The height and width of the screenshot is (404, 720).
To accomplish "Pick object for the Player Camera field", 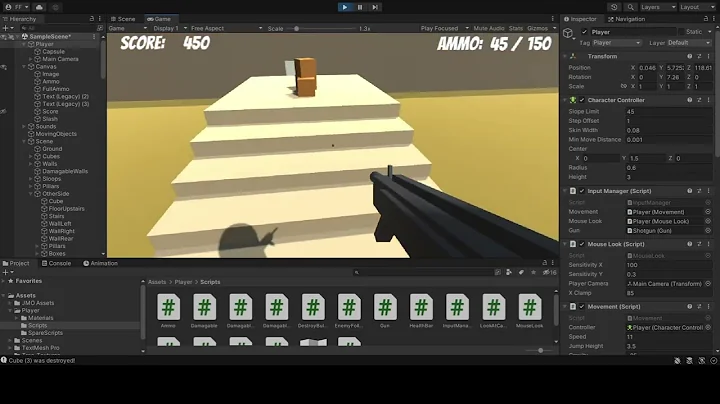I will coord(708,284).
